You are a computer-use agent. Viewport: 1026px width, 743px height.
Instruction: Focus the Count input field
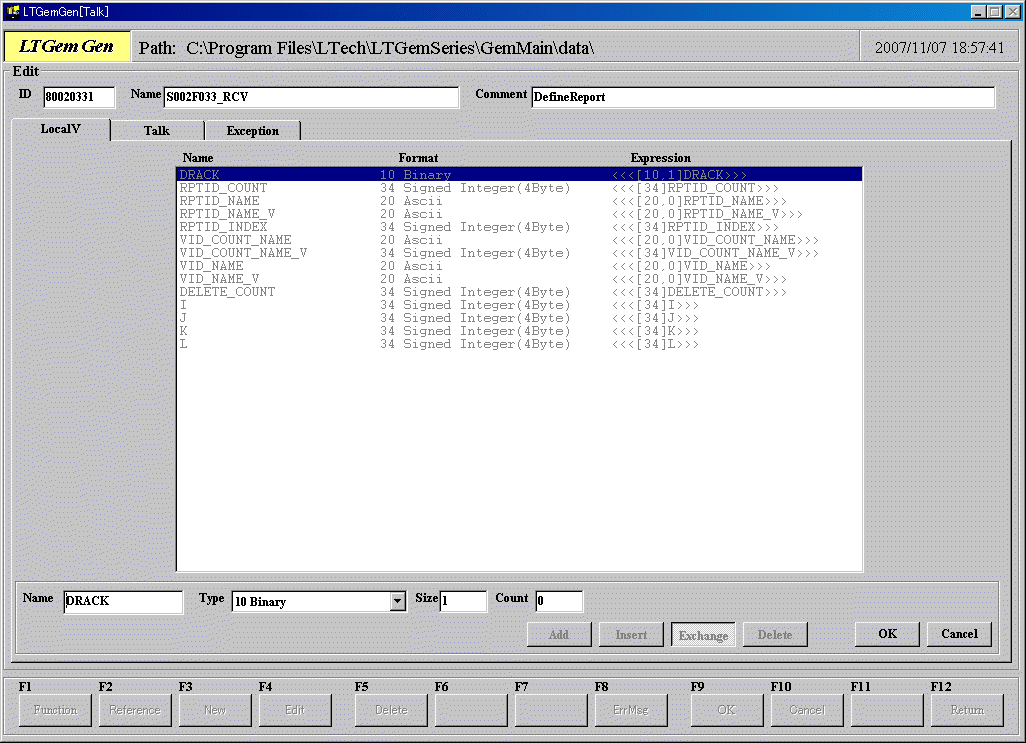pos(559,602)
